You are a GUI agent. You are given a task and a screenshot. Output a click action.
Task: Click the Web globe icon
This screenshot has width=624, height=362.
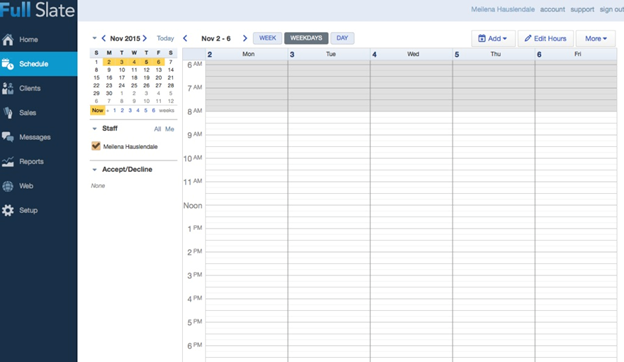pos(8,186)
